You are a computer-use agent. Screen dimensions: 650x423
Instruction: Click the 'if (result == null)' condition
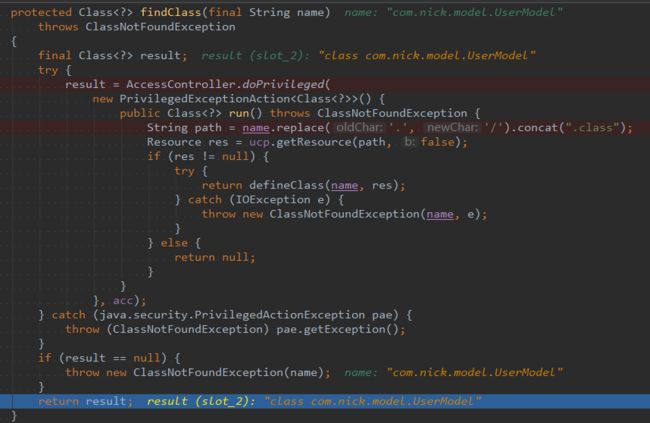pyautogui.click(x=102, y=358)
